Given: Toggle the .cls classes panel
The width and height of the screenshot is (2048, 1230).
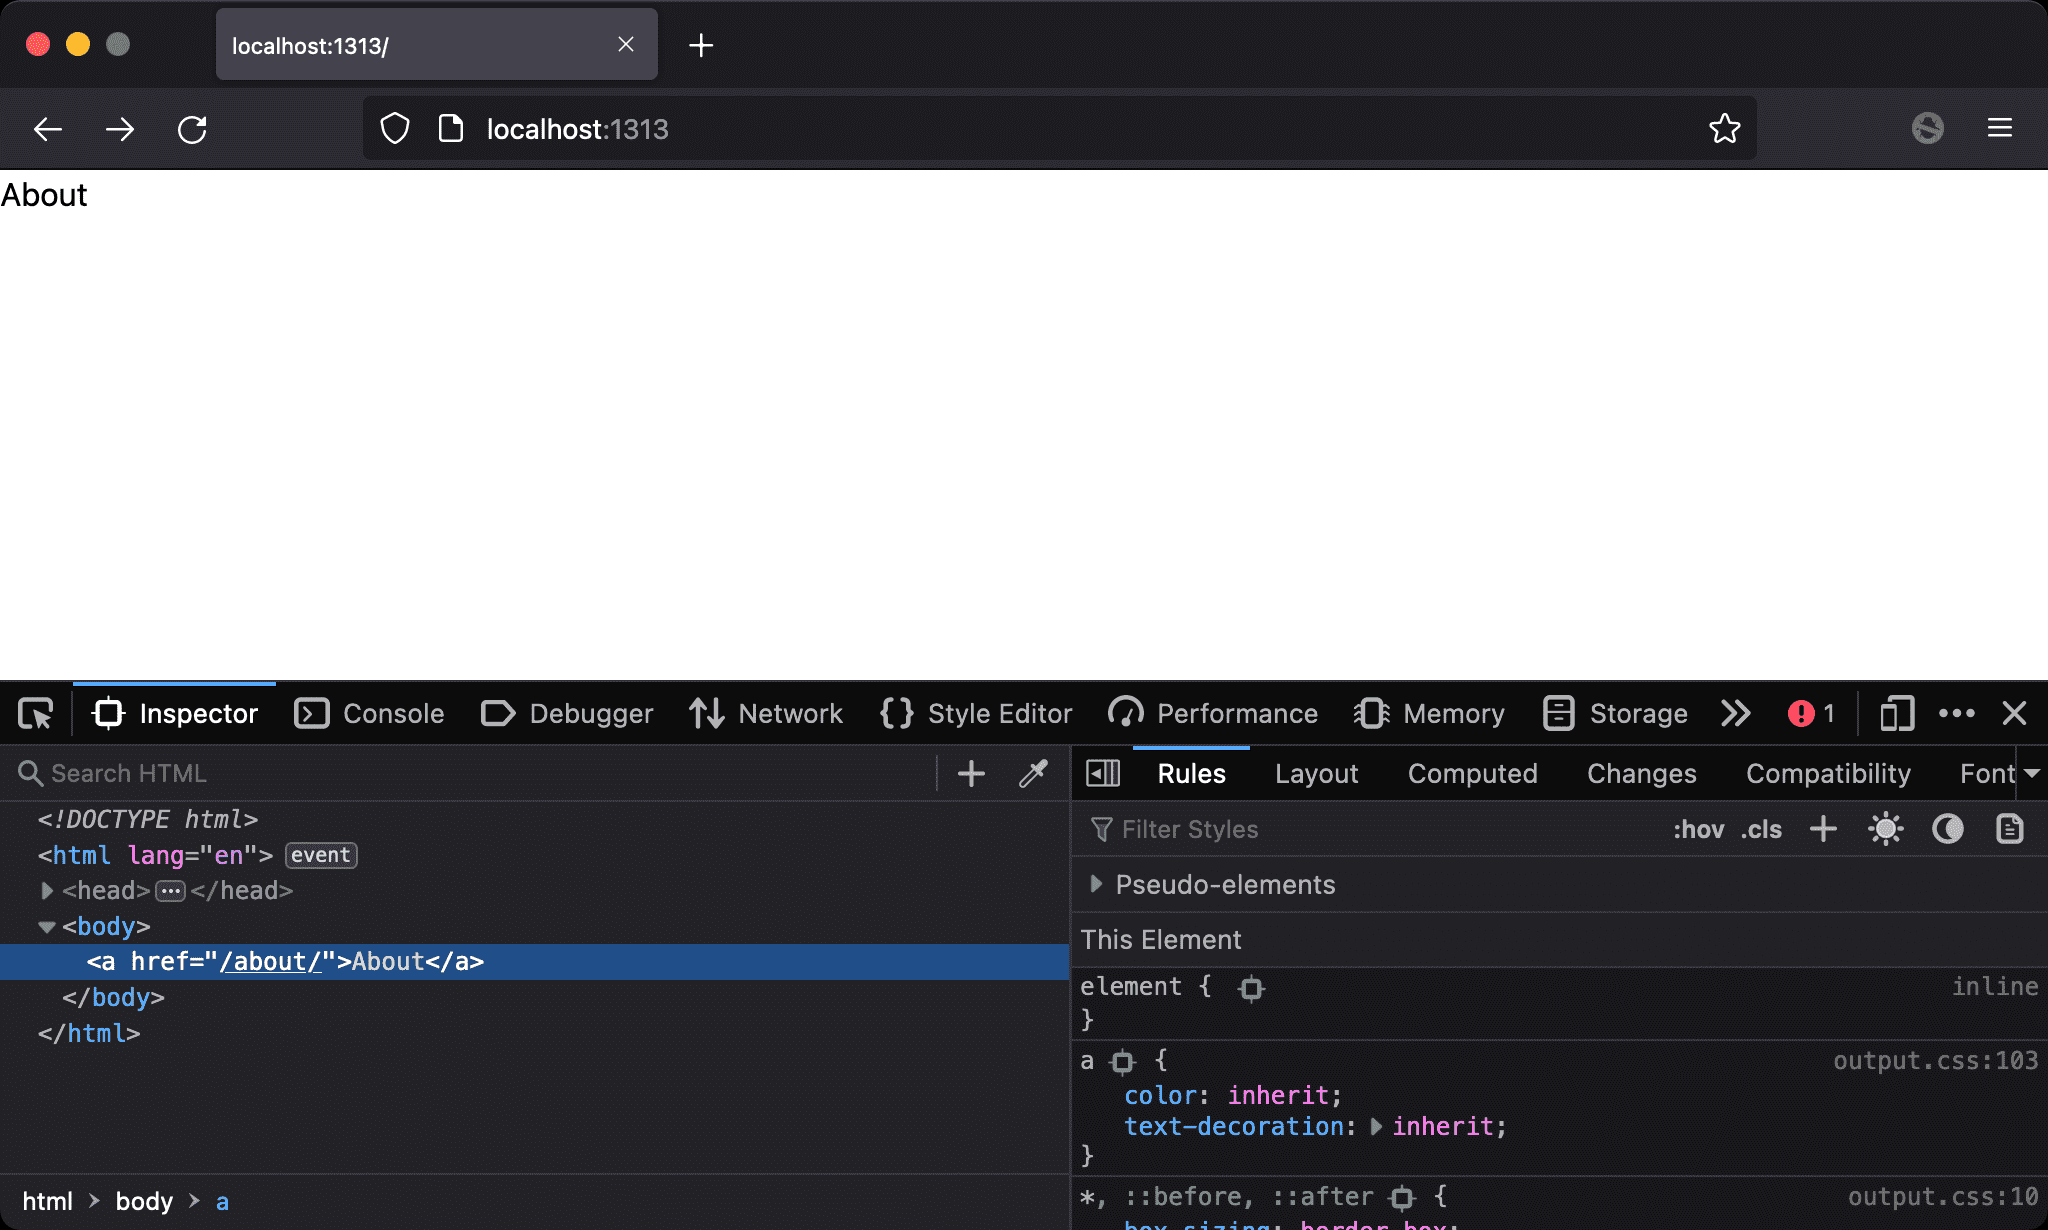Looking at the screenshot, I should 1761,829.
